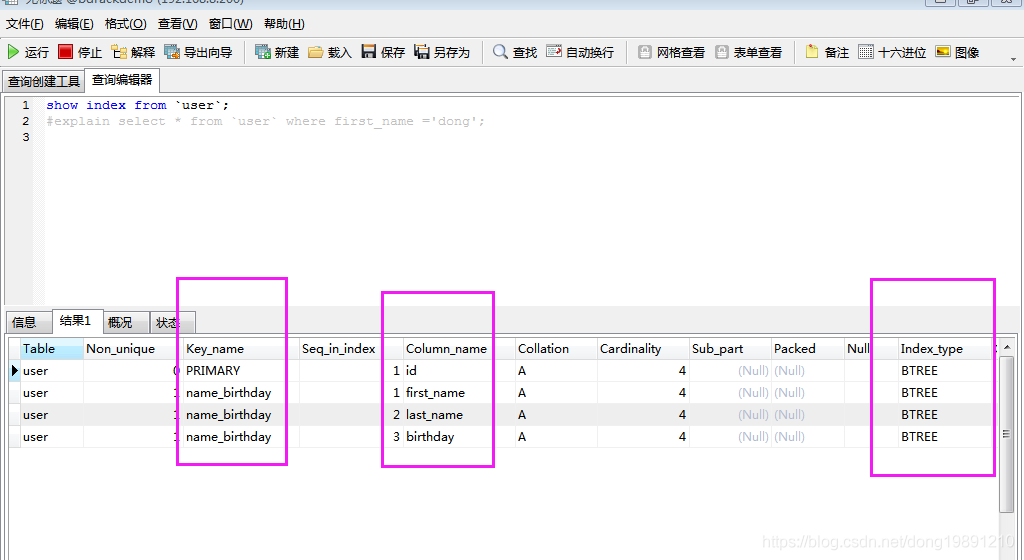Click the Key_name column header

tap(215, 349)
